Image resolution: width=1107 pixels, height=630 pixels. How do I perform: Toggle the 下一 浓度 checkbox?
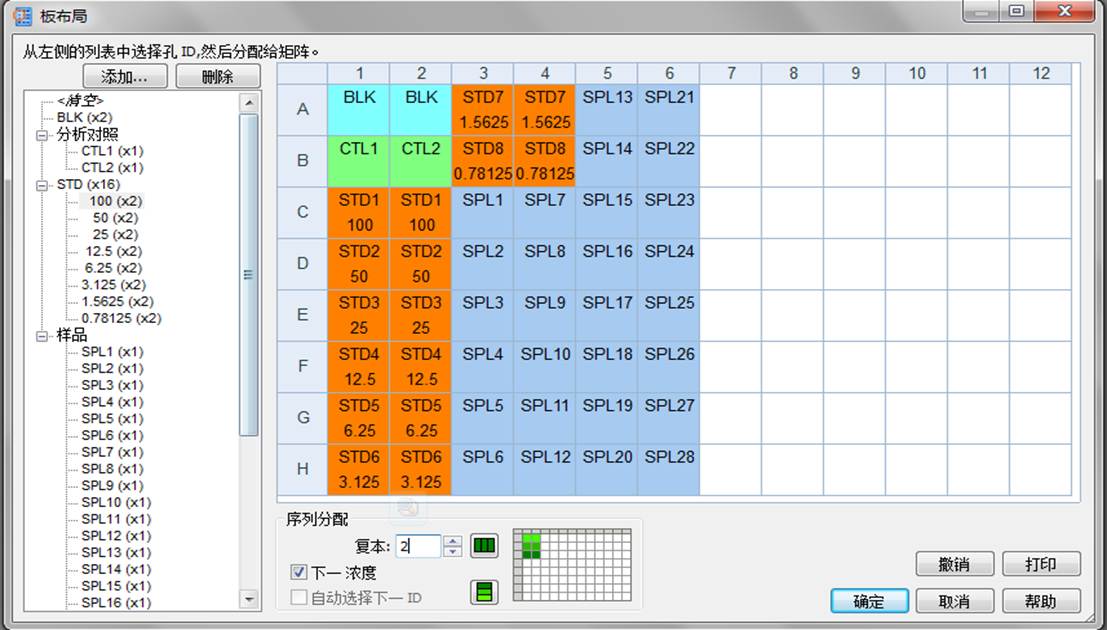click(299, 573)
